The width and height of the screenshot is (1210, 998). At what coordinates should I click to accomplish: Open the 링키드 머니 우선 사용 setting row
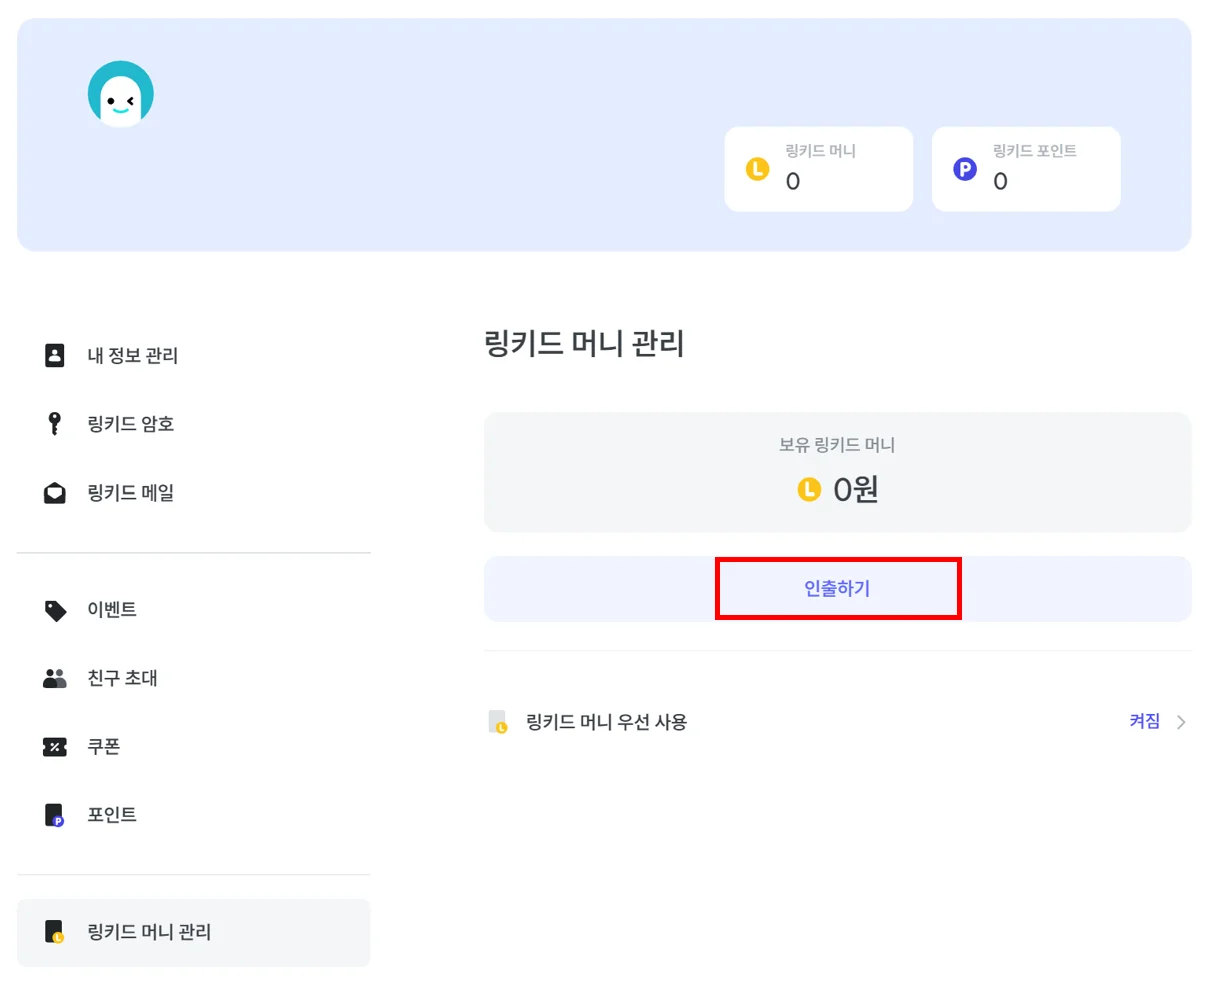pos(606,722)
